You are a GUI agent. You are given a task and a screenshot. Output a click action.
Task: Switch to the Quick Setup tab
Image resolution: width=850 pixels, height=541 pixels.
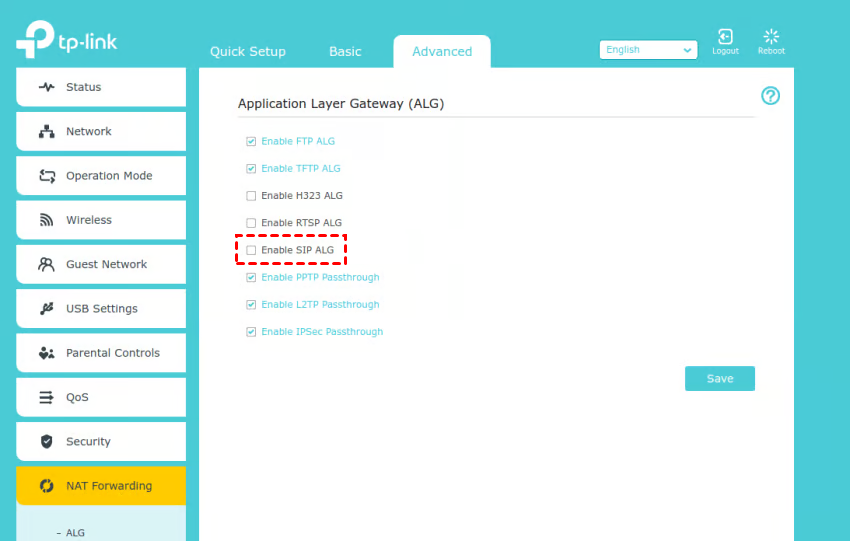tap(247, 52)
